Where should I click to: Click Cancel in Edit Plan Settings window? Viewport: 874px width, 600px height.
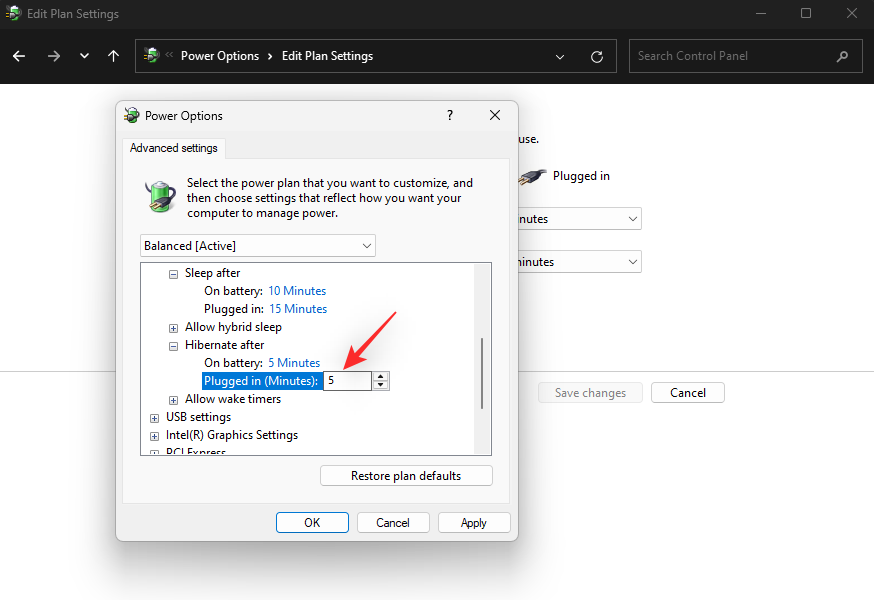(688, 393)
